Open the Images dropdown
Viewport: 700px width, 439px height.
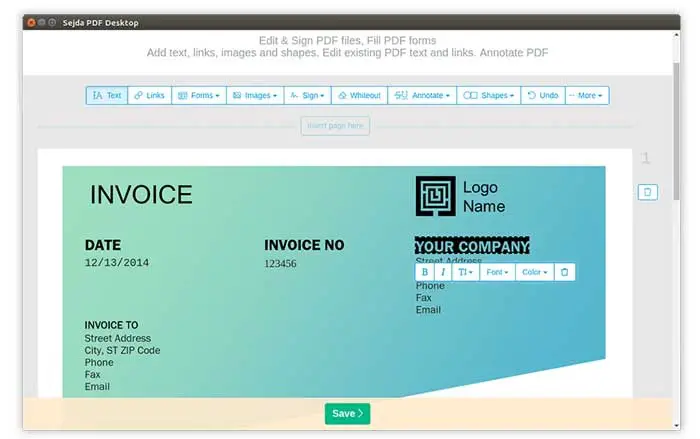(255, 96)
